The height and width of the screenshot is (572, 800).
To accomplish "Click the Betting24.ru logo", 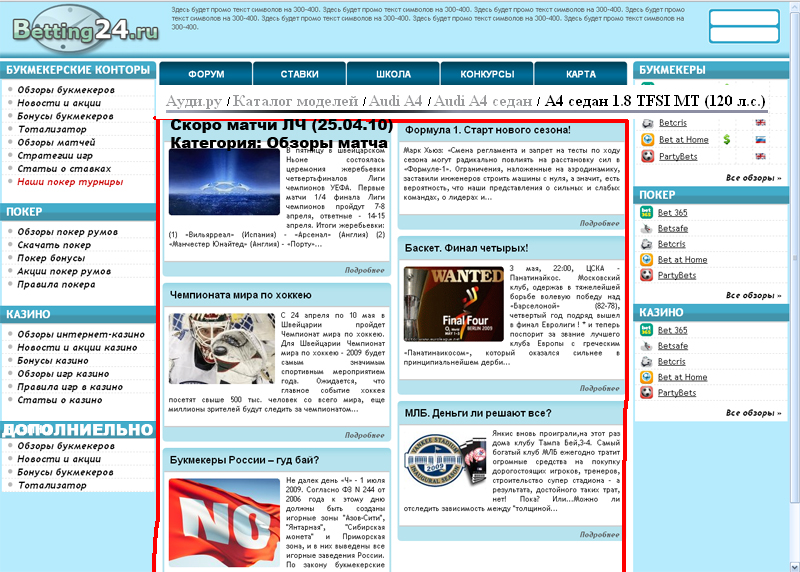I will (x=85, y=30).
